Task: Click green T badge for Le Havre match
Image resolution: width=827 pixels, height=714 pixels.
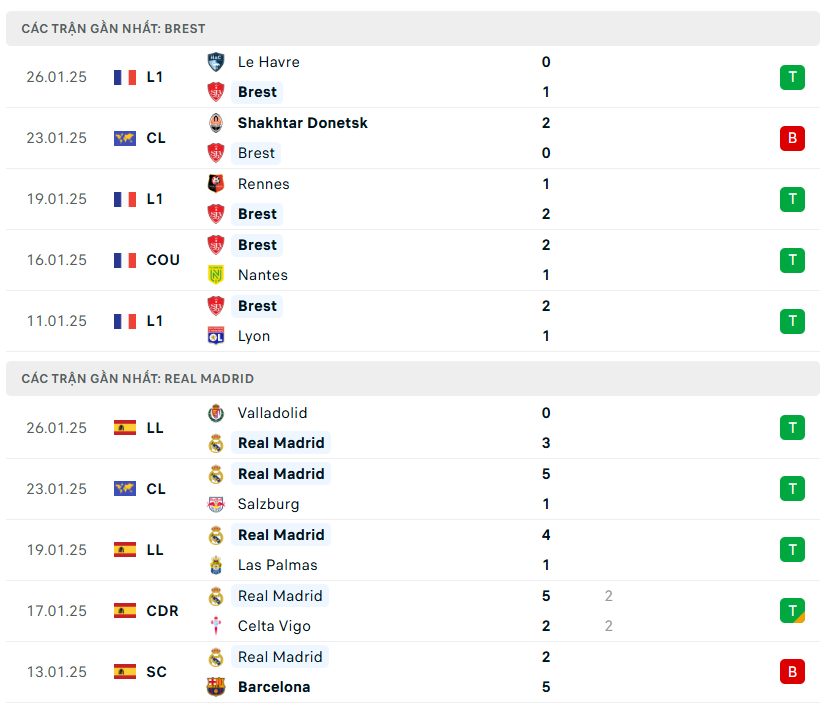Action: (792, 77)
